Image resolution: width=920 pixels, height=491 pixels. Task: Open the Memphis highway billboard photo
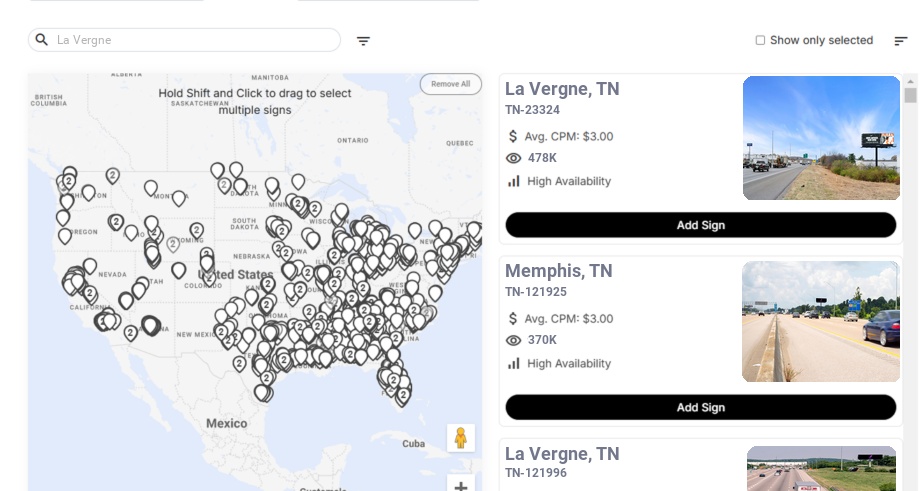[821, 321]
